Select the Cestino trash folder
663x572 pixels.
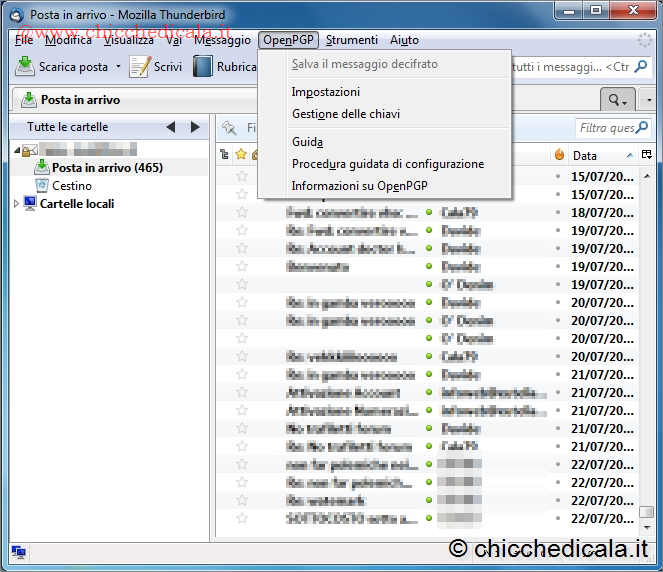tap(71, 186)
